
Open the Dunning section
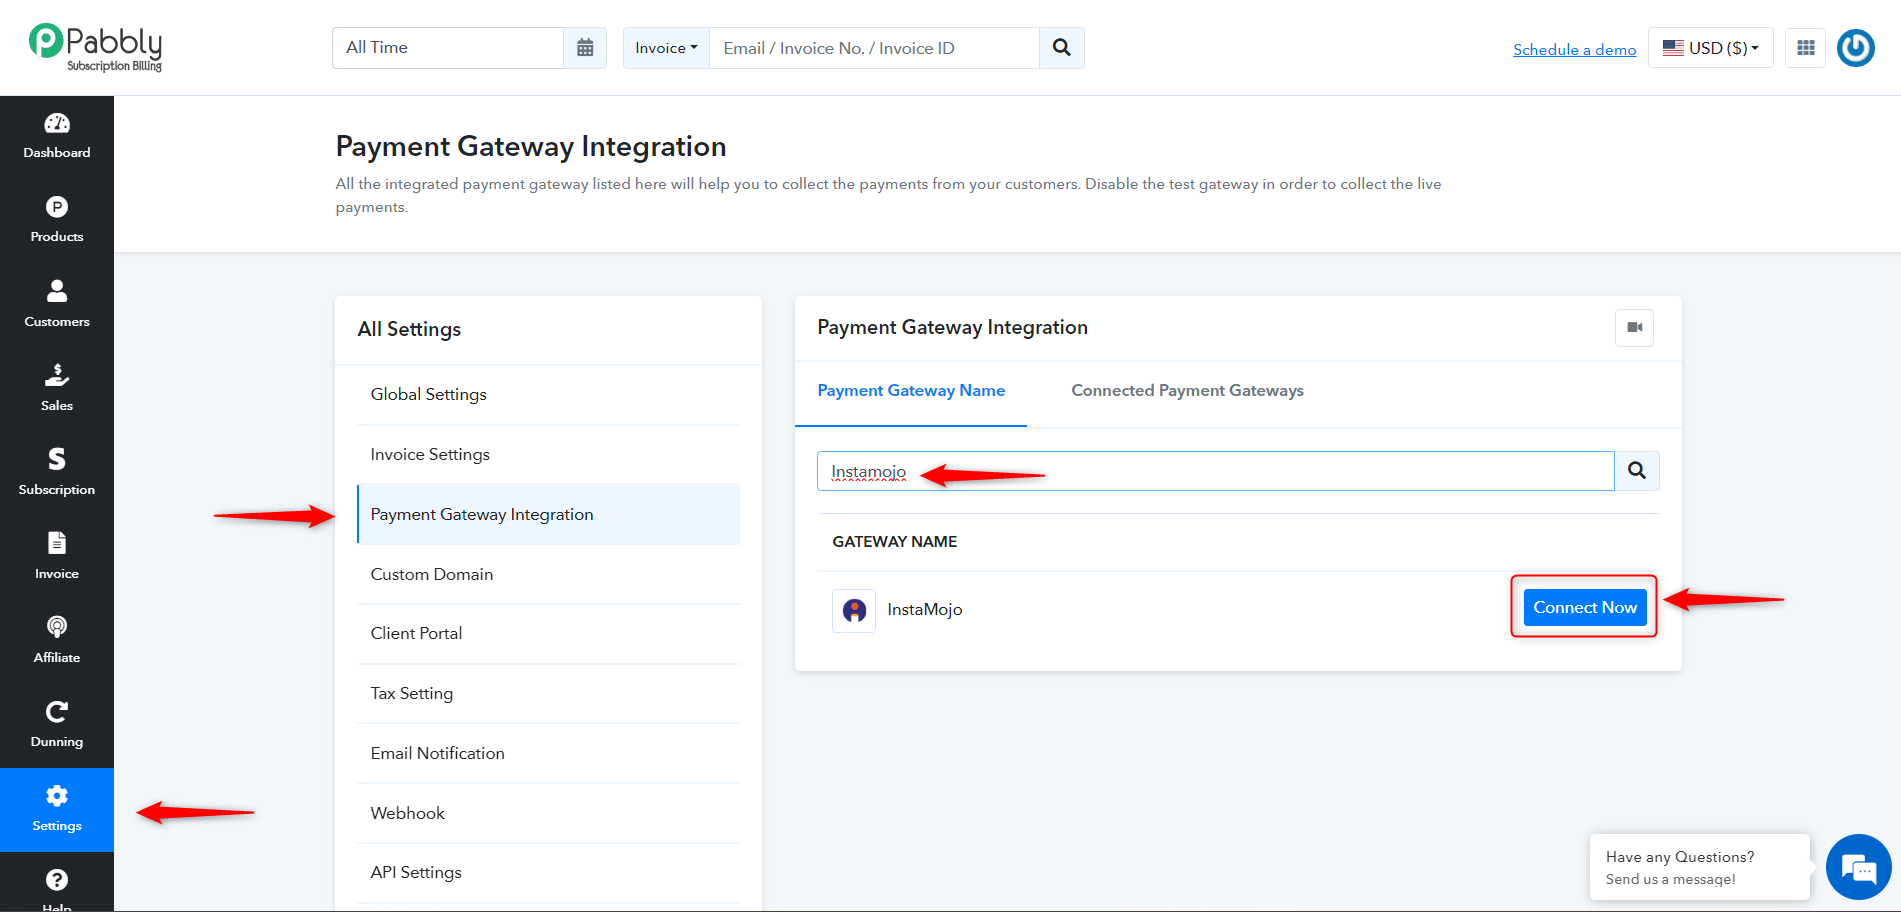[57, 725]
